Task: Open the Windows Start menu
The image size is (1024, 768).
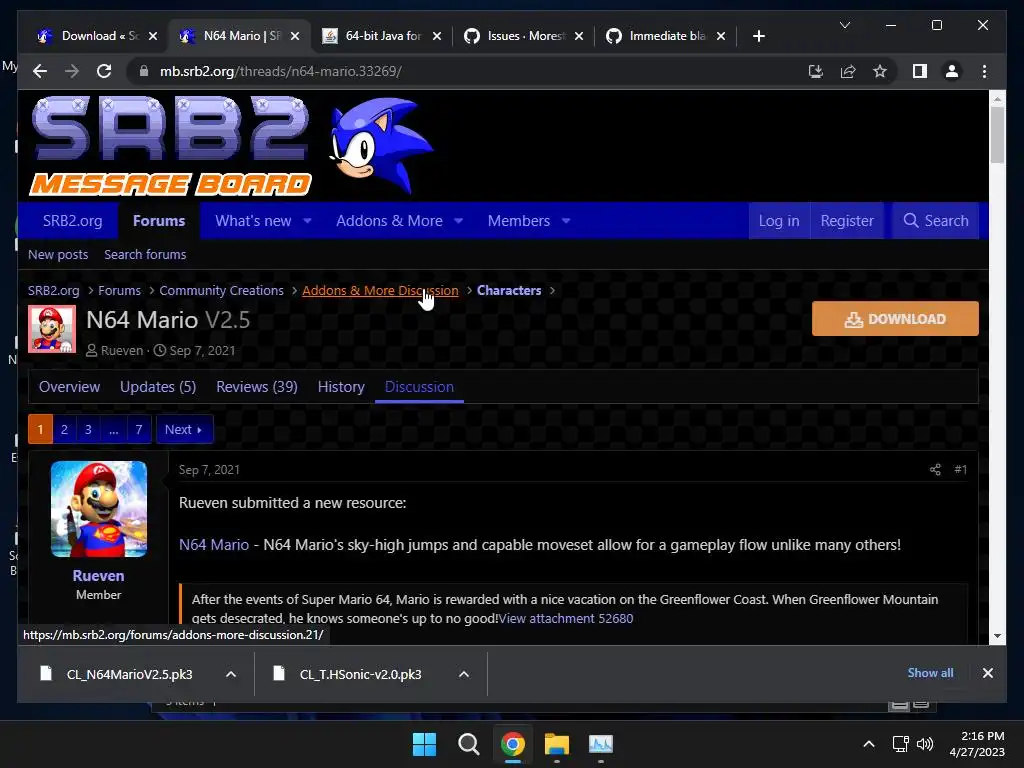Action: 424,744
